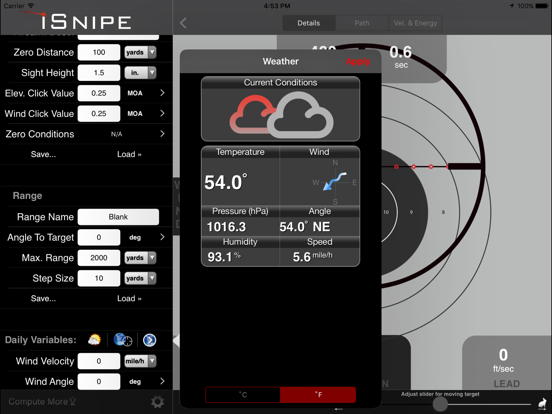Expand Zero Conditions chevron
552x414 pixels.
tap(162, 134)
